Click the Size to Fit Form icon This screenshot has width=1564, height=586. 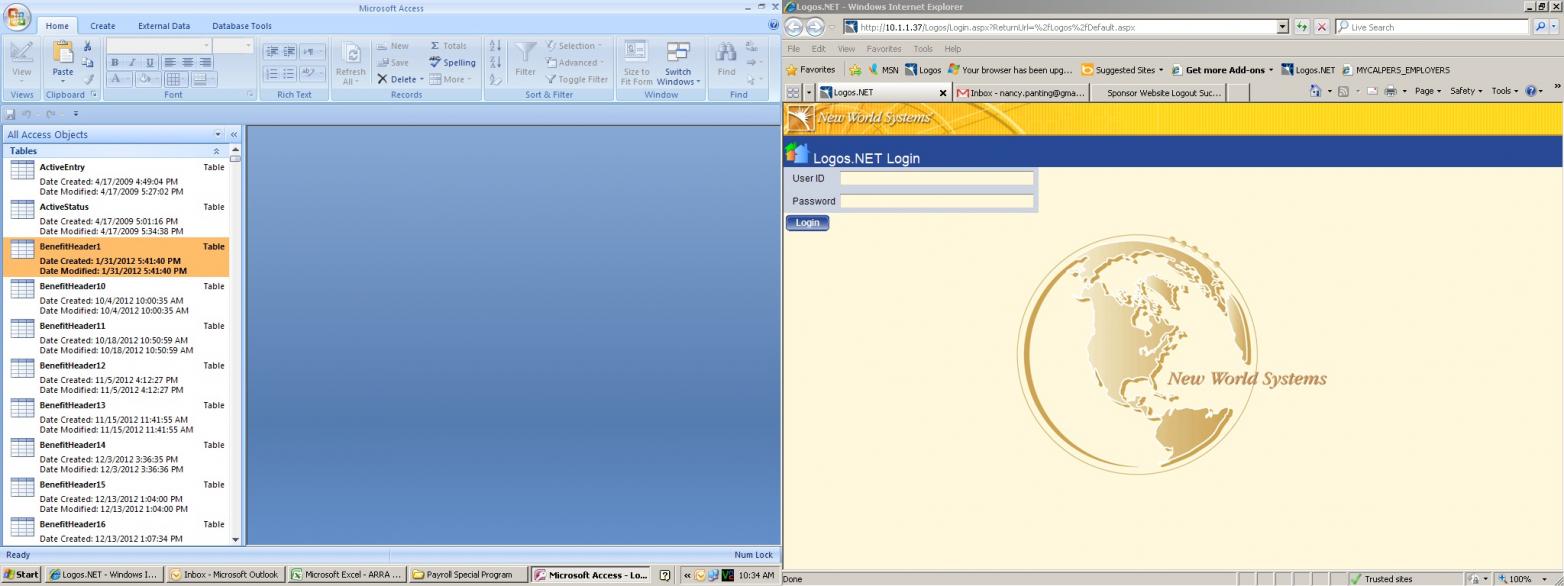click(636, 52)
